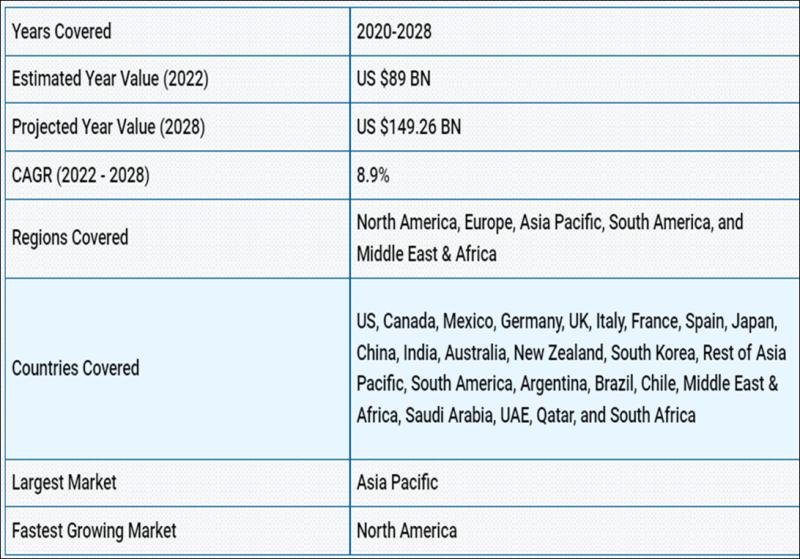
Task: Click the 'Regions Covered' row label
Action: coord(69,237)
